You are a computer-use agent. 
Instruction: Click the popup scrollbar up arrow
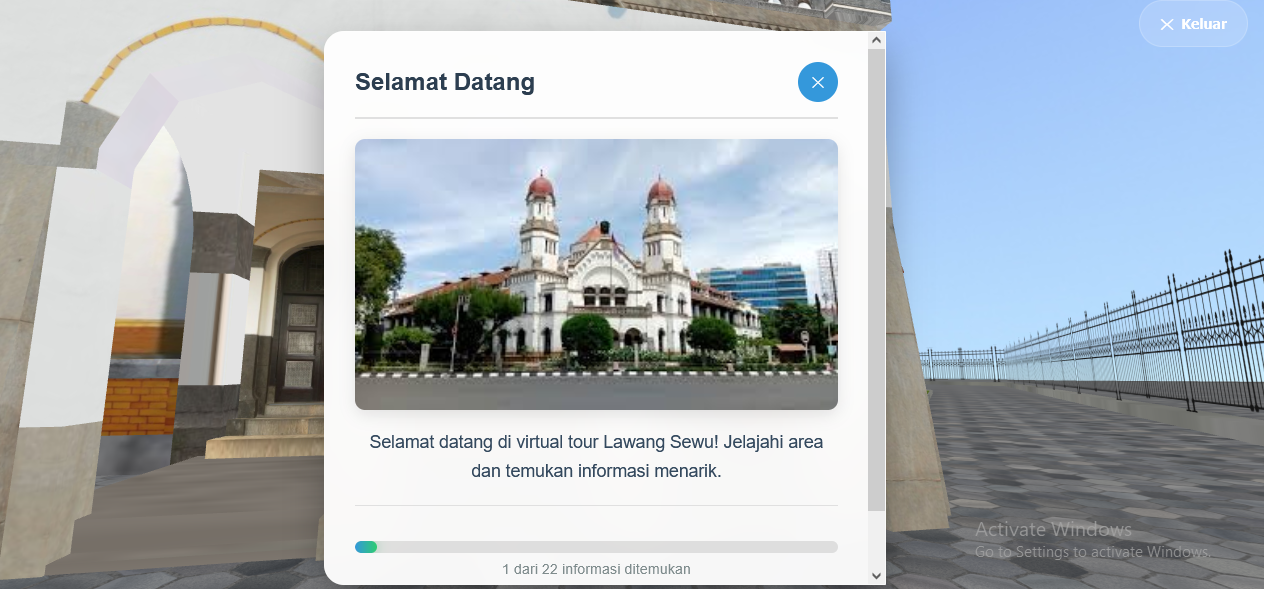click(x=876, y=40)
